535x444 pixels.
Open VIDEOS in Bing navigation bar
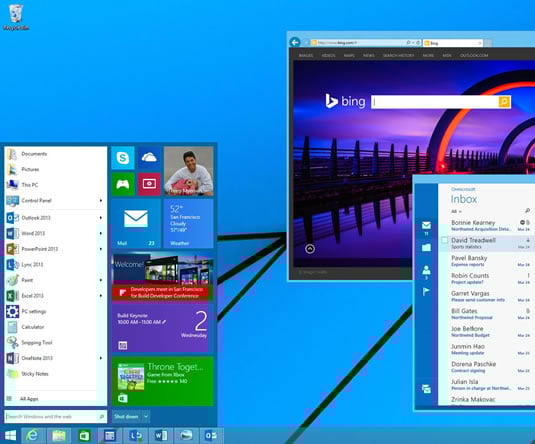coord(328,55)
